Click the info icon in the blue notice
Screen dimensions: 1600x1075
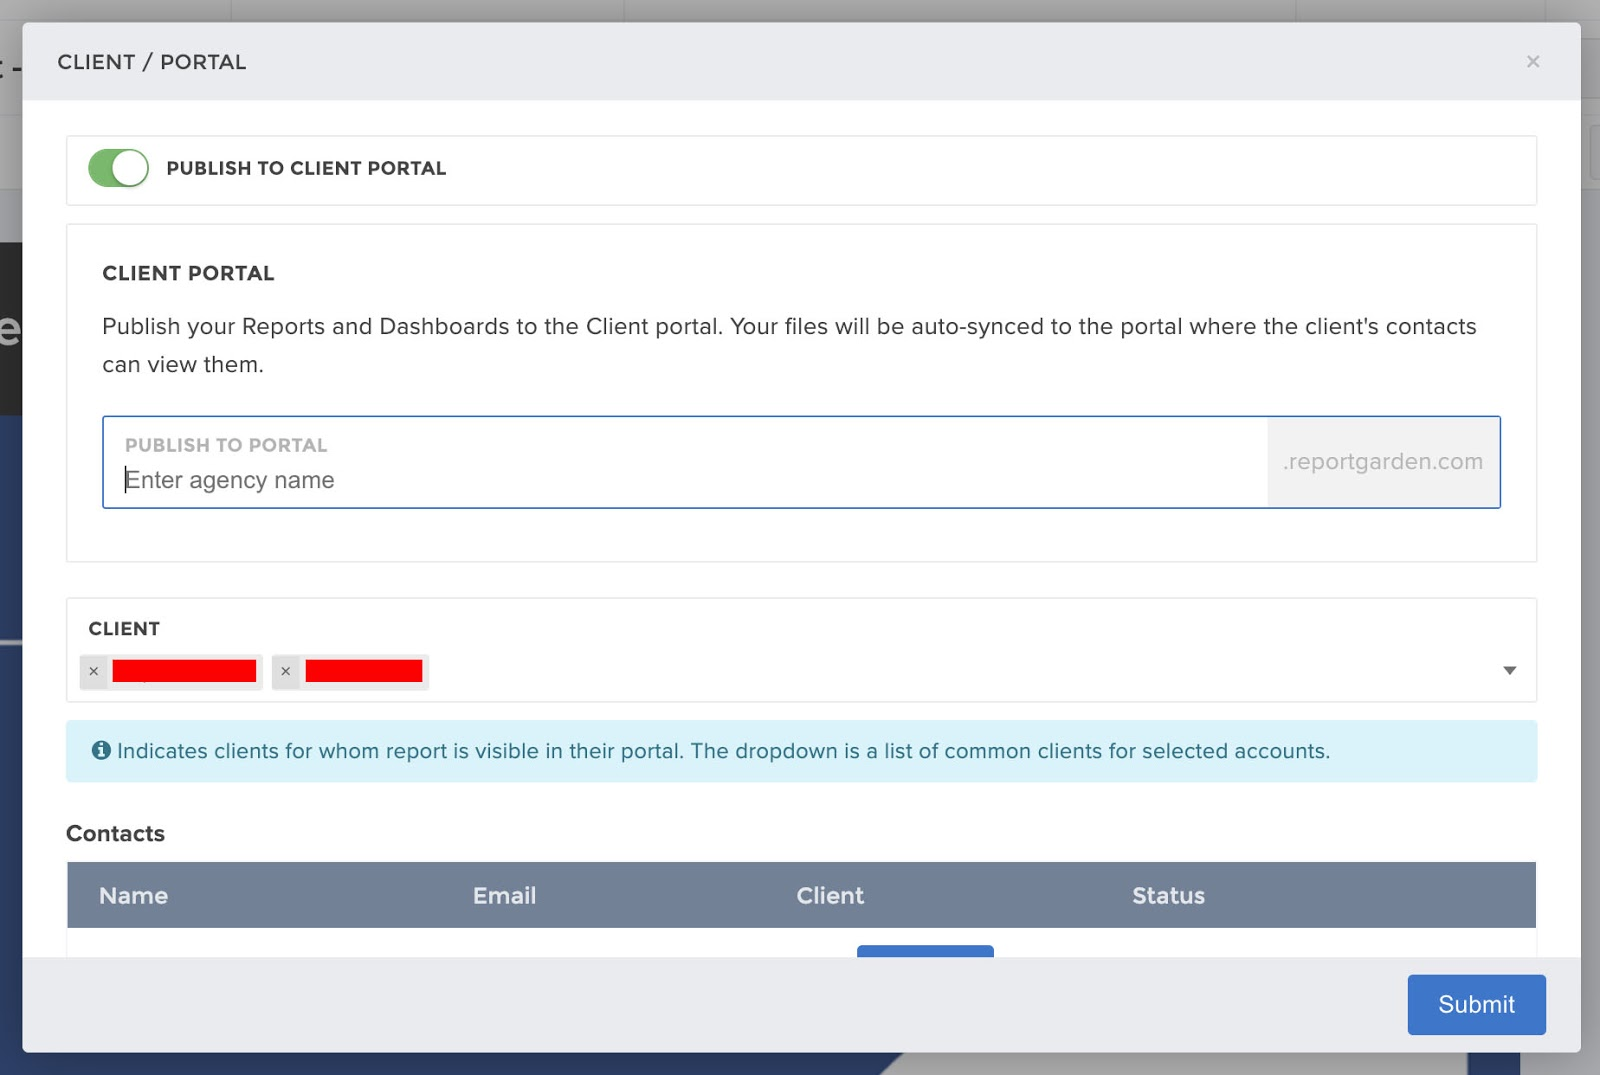[101, 750]
